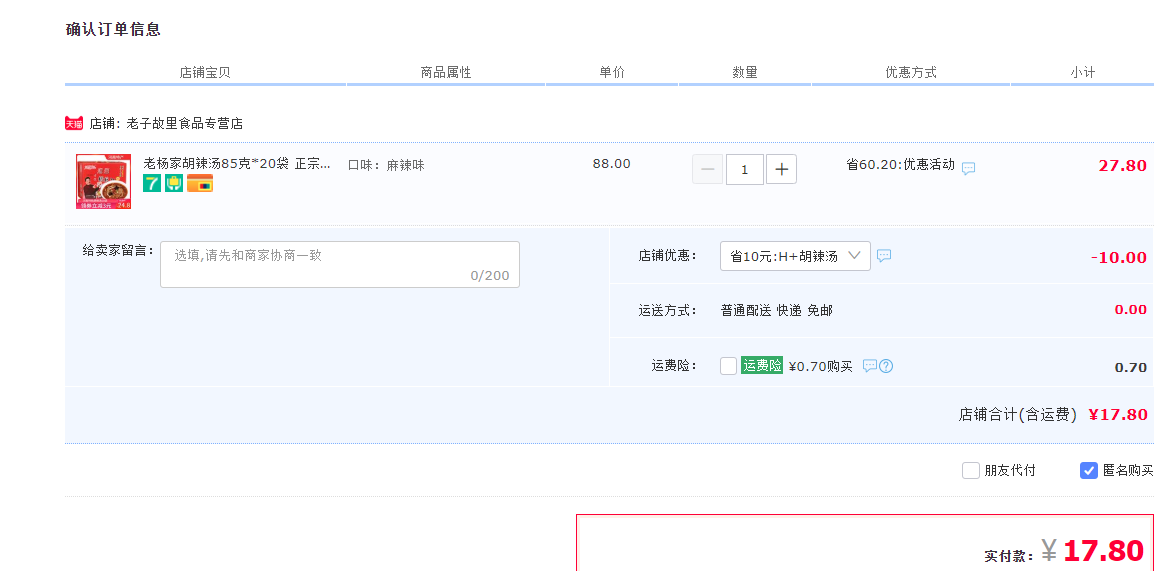Image resolution: width=1159 pixels, height=571 pixels.
Task: Click the 确认订单信息 heading
Action: click(113, 30)
